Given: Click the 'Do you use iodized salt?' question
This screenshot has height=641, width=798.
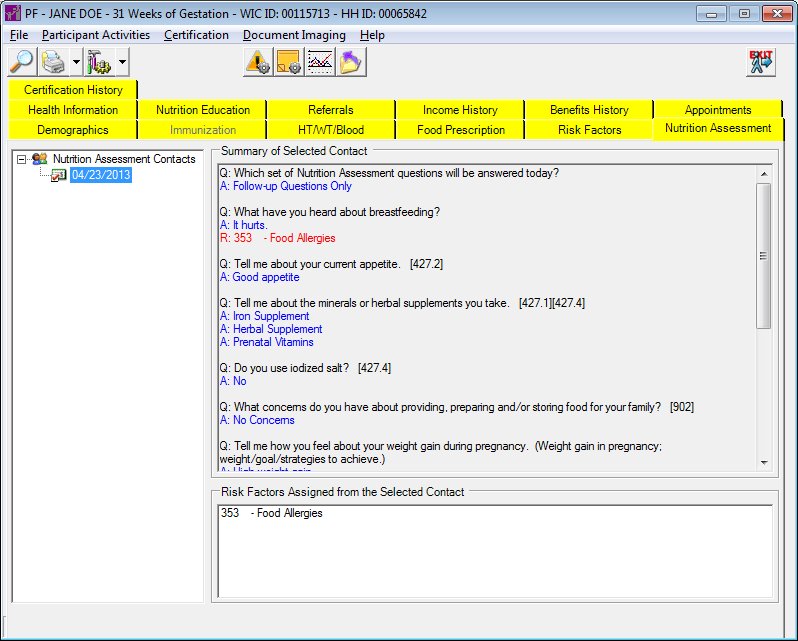Looking at the screenshot, I should (x=305, y=368).
